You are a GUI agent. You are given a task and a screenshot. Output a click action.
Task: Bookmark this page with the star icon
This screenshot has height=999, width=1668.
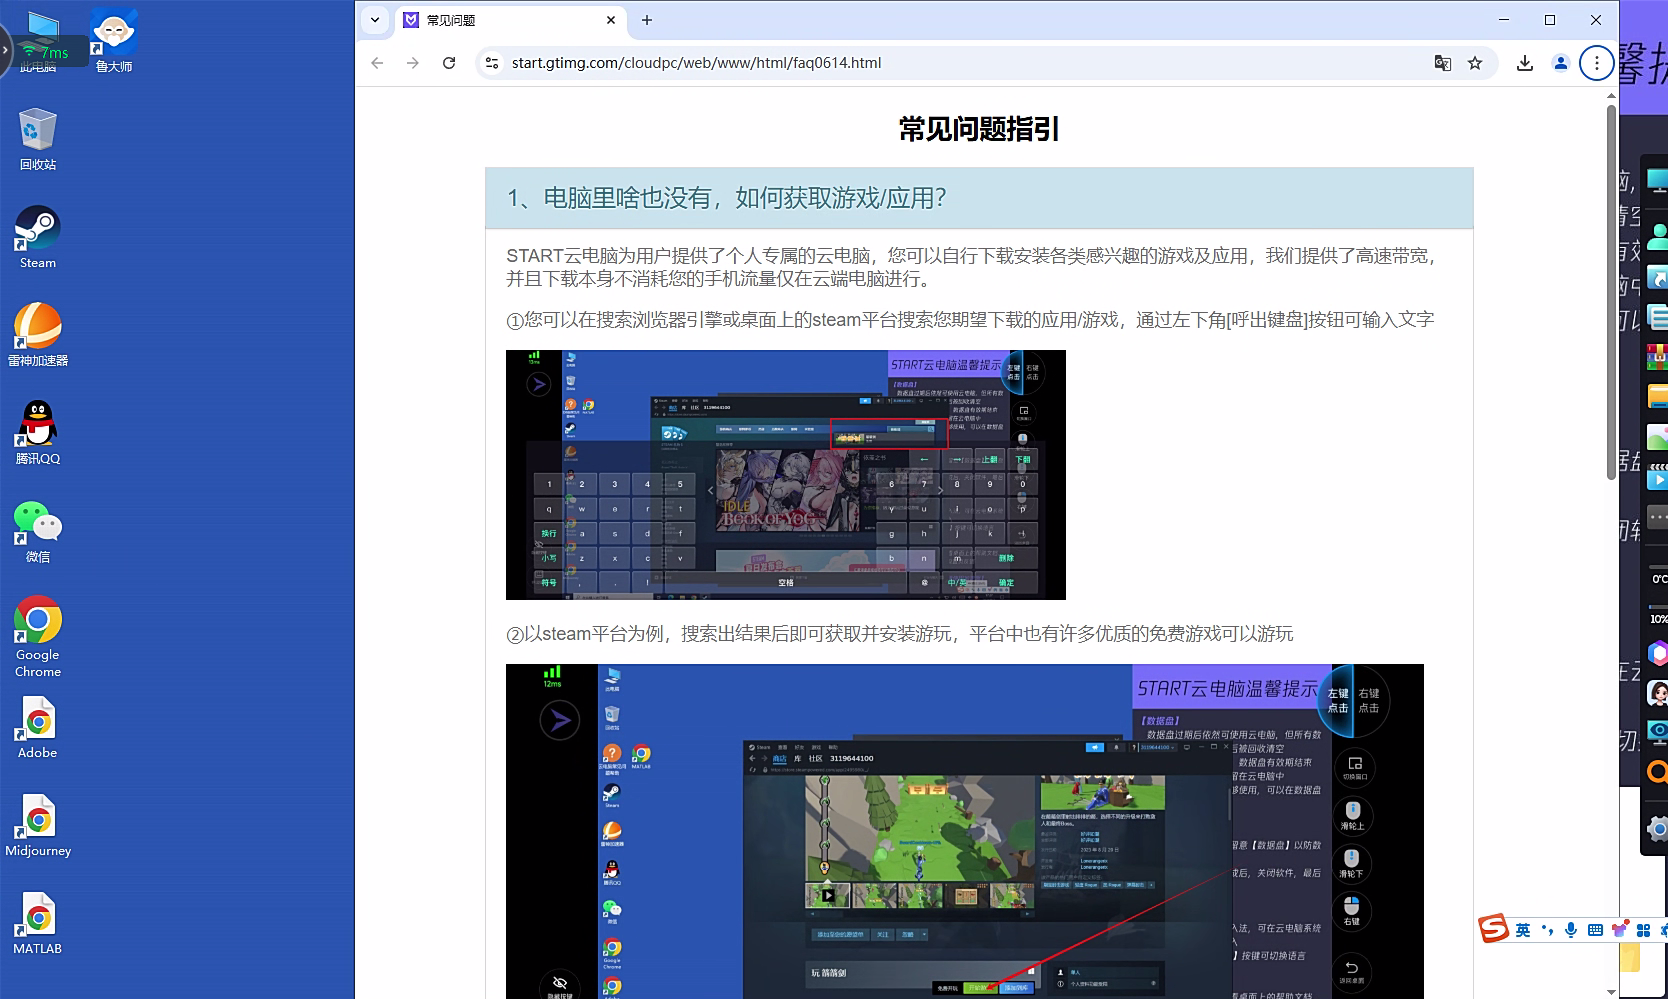pyautogui.click(x=1475, y=63)
